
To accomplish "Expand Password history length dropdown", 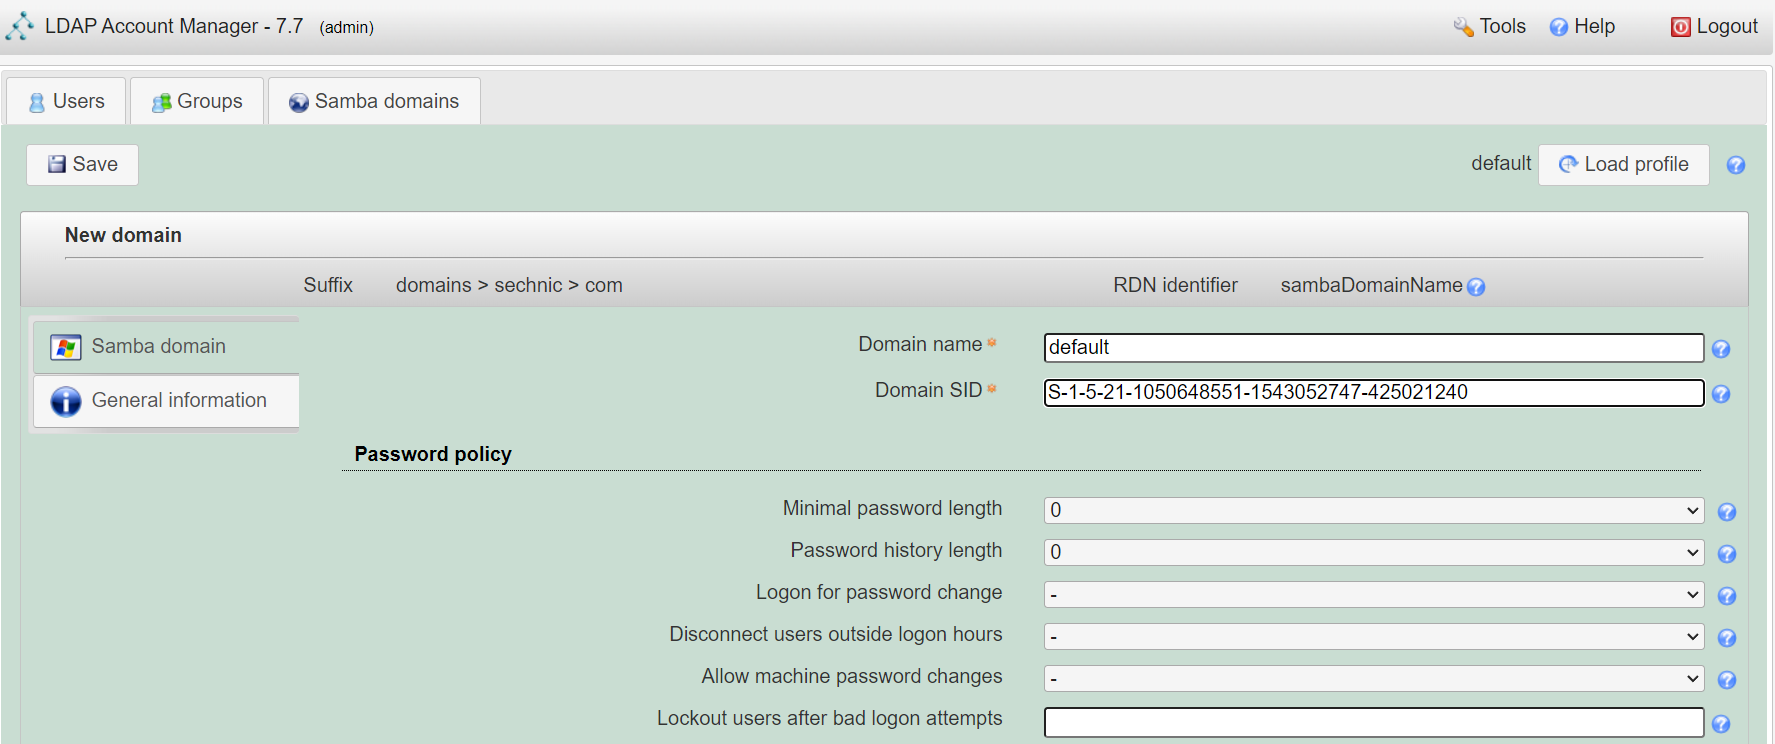I will tap(1374, 552).
